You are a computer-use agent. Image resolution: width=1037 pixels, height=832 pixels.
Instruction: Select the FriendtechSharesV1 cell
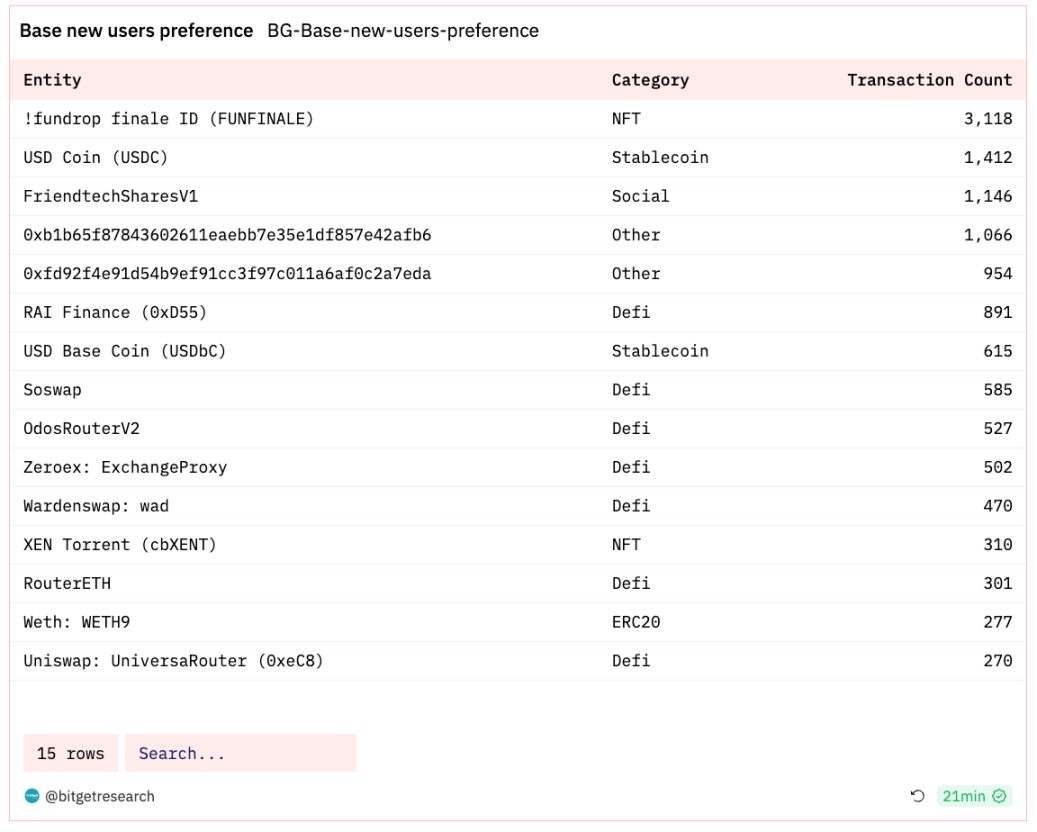tap(110, 196)
